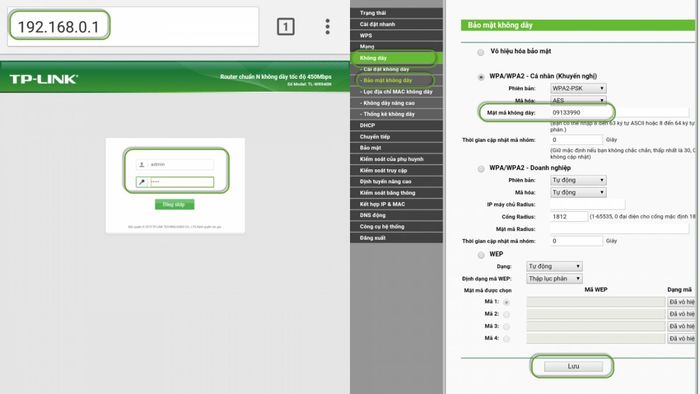Select WPA/WPA2 - Doanh nghiệp radio button
This screenshot has width=700, height=394.
coord(481,169)
